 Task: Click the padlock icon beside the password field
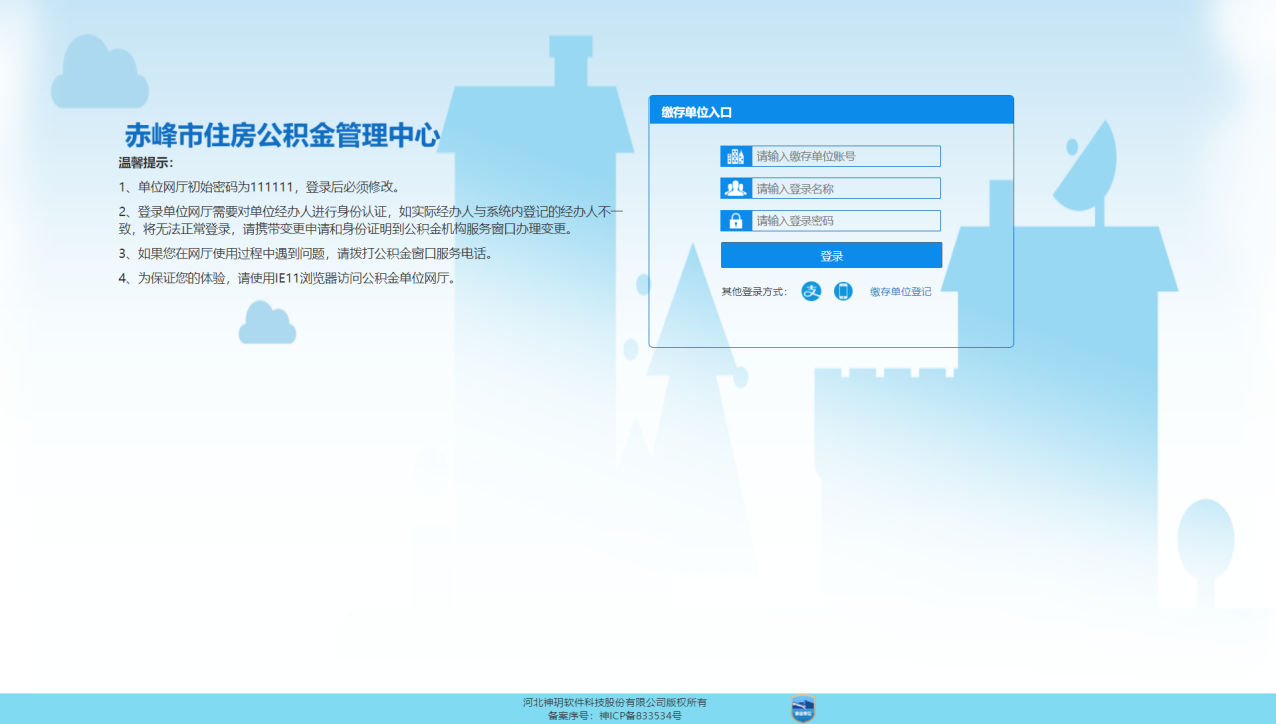click(x=736, y=221)
